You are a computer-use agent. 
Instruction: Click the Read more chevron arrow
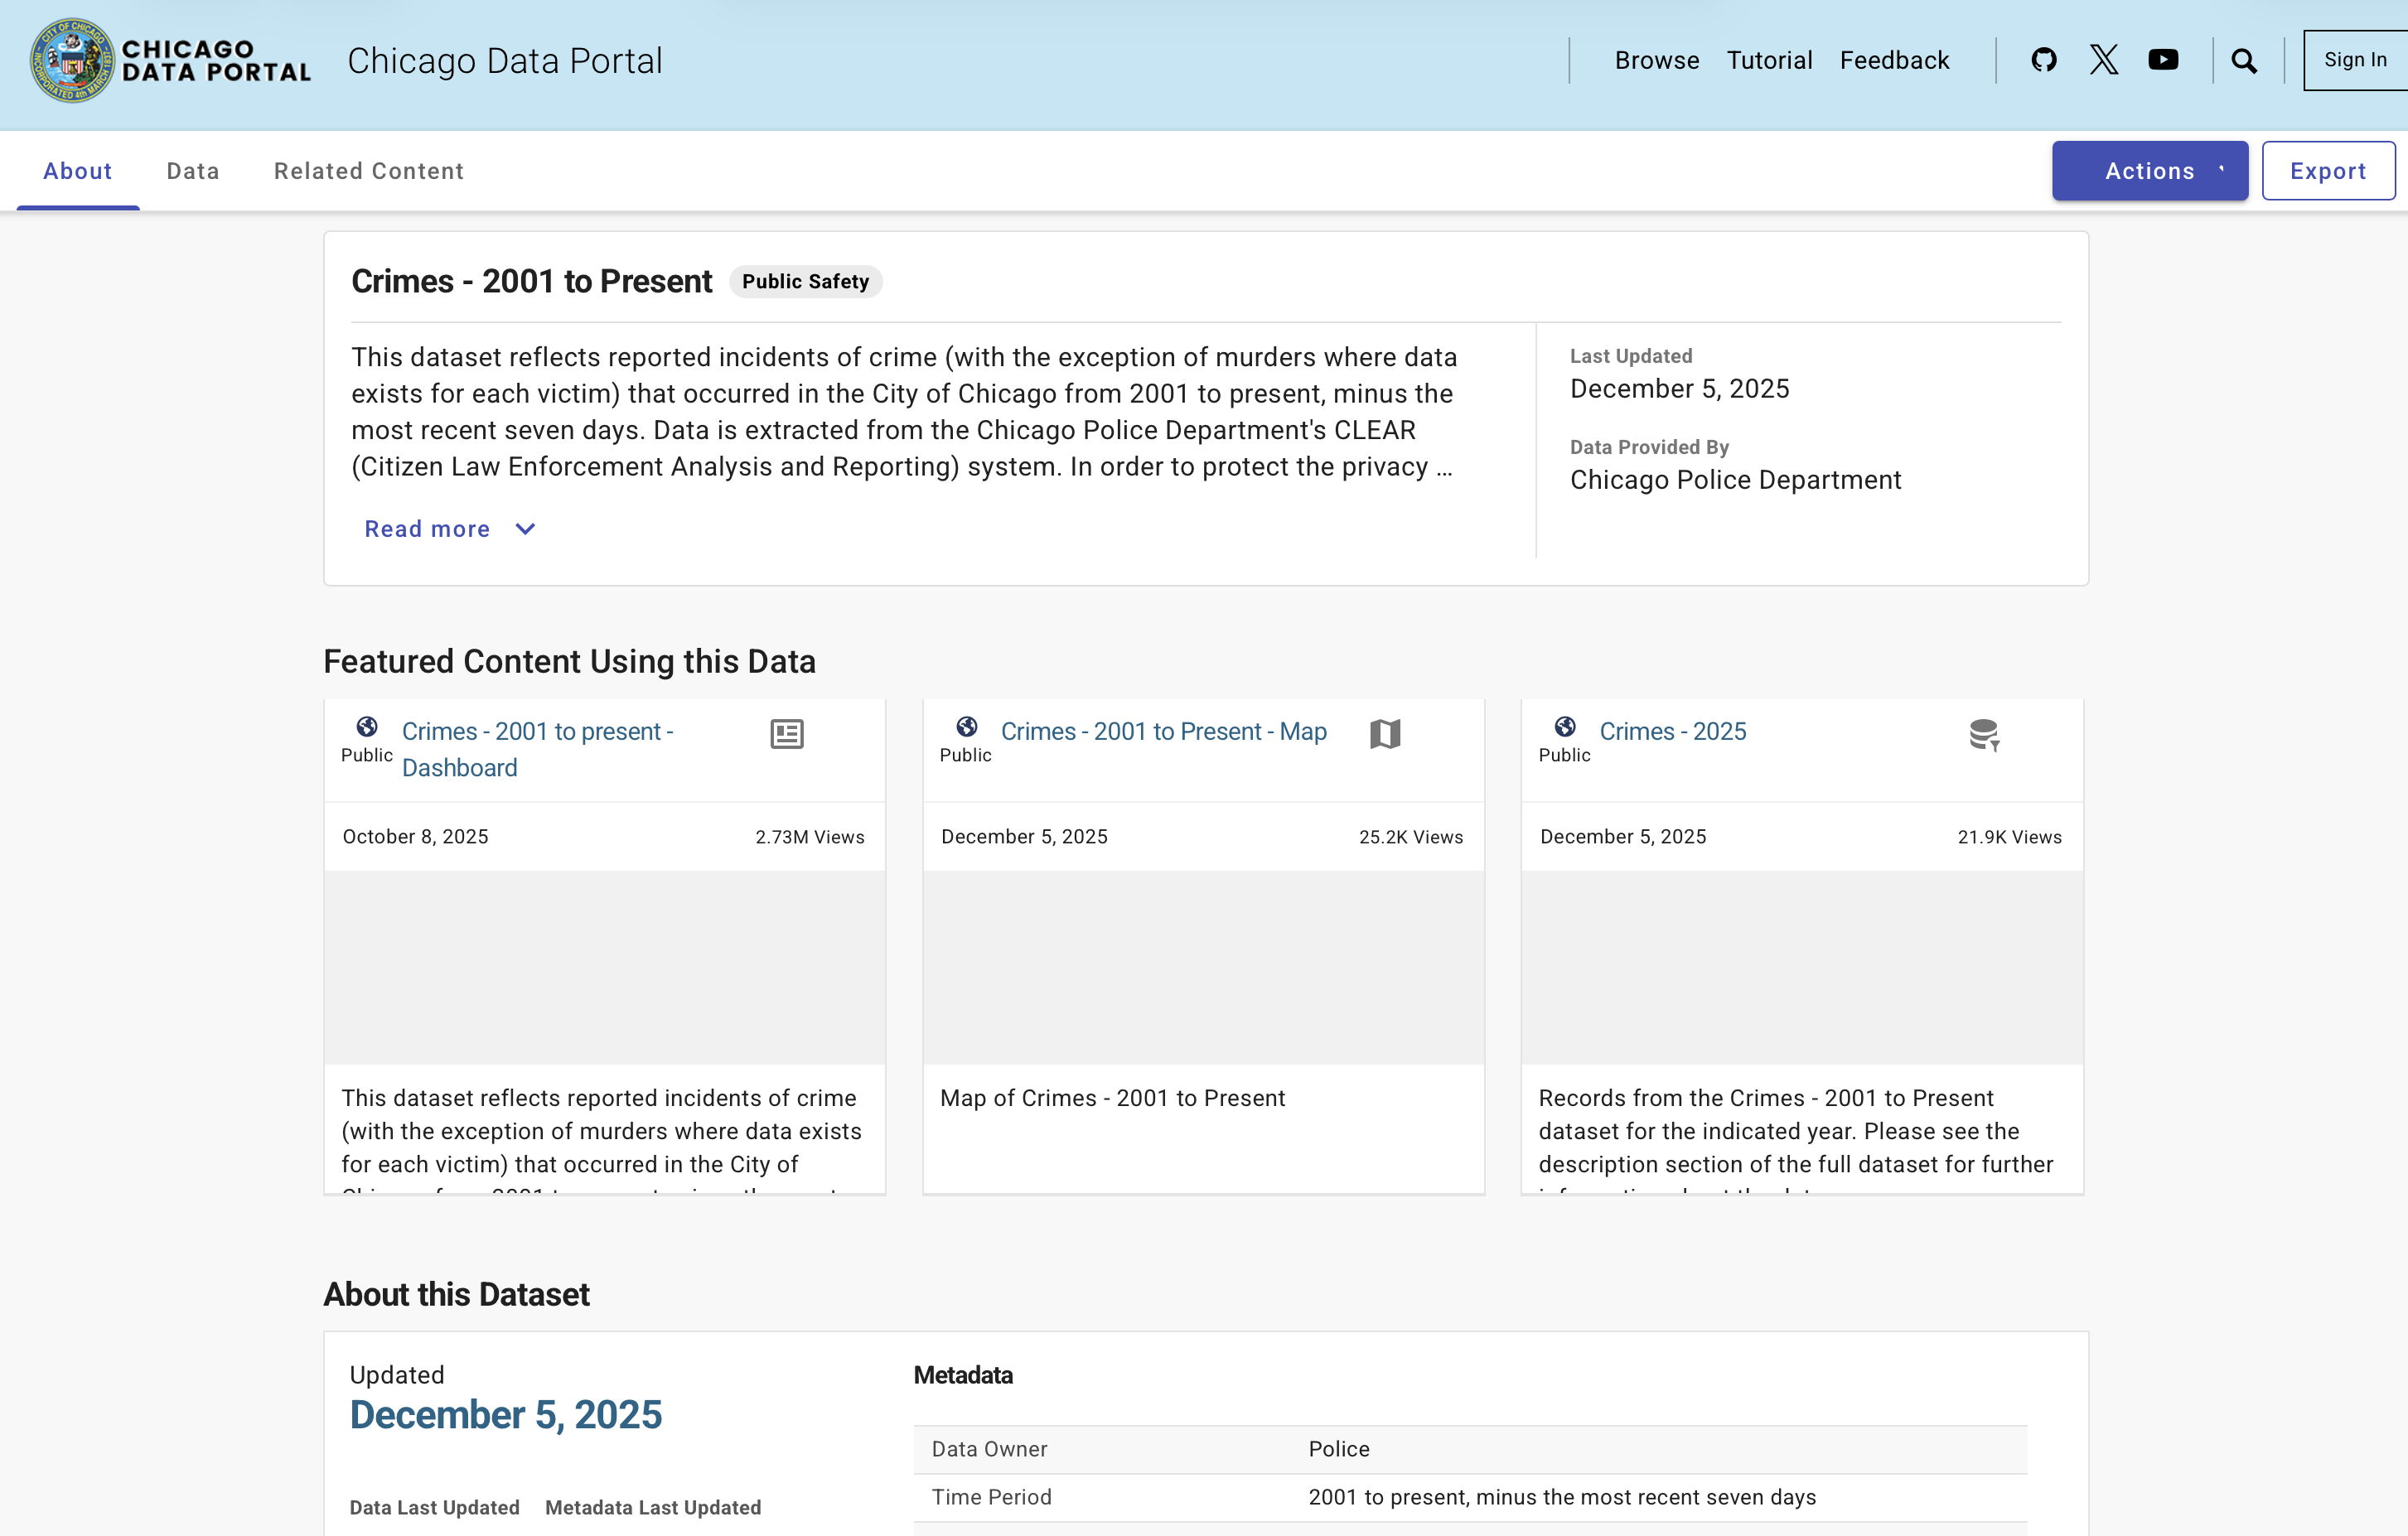(x=525, y=529)
